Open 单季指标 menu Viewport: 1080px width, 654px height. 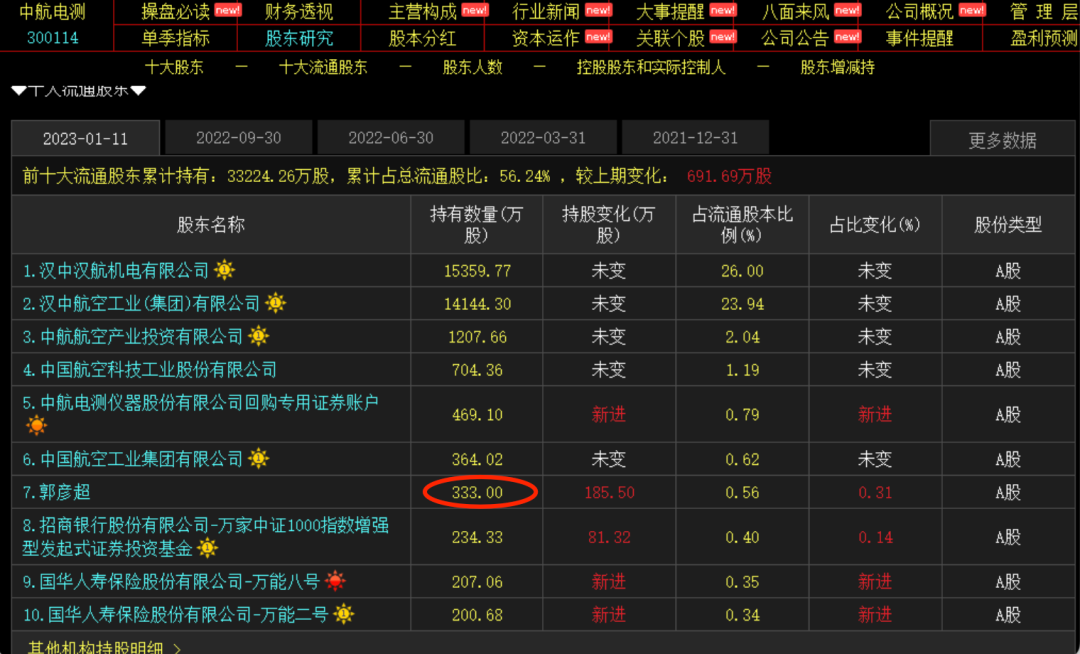click(176, 38)
